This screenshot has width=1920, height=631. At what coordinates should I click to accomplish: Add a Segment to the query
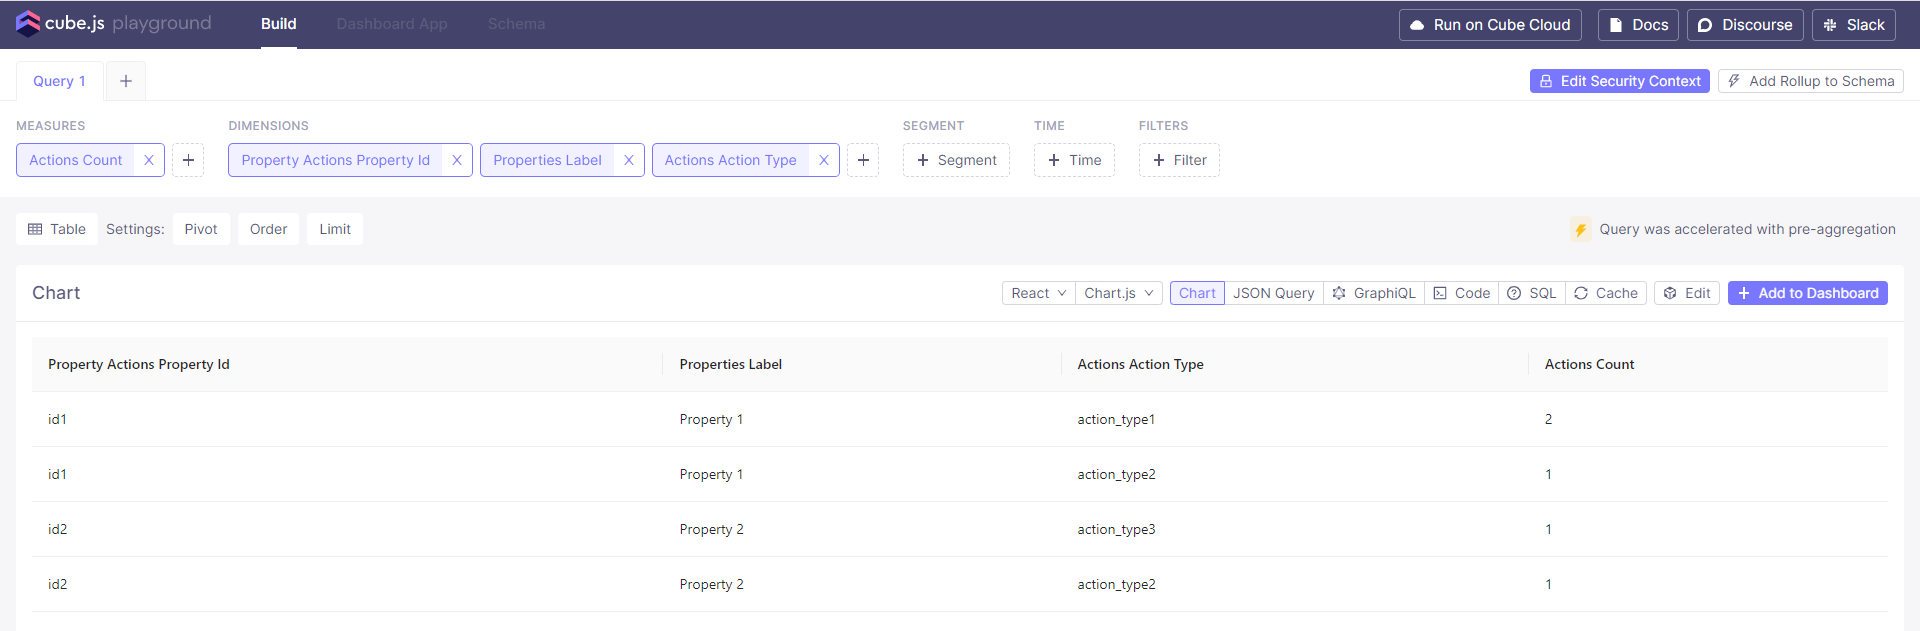coord(956,160)
